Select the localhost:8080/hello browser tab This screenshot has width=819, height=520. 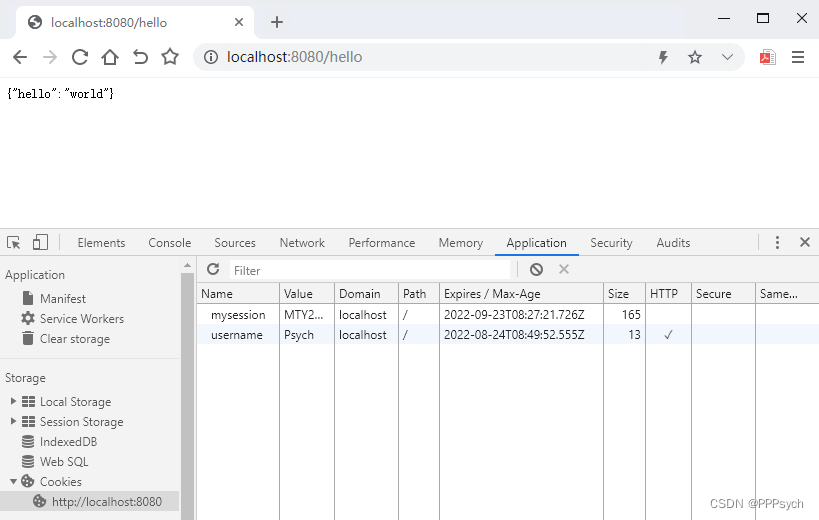pos(135,22)
